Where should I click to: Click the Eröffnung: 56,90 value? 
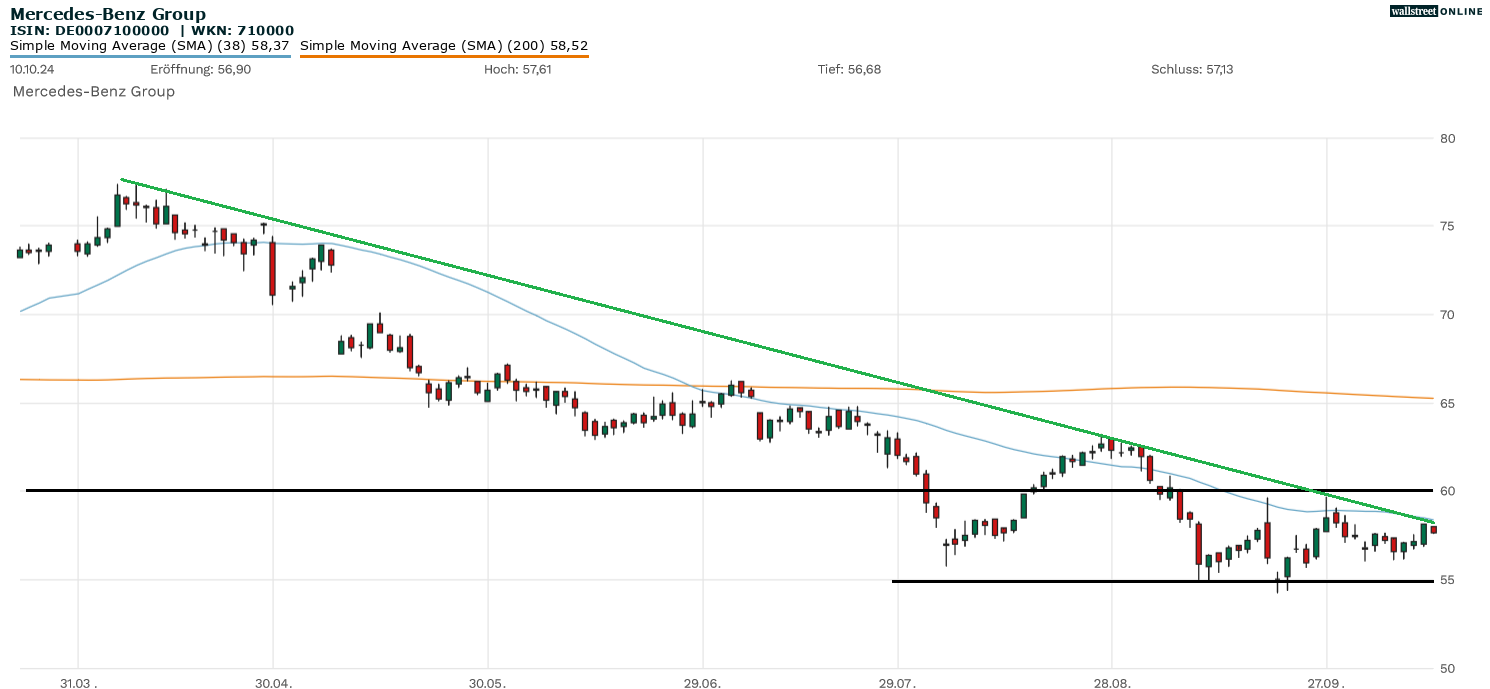186,70
